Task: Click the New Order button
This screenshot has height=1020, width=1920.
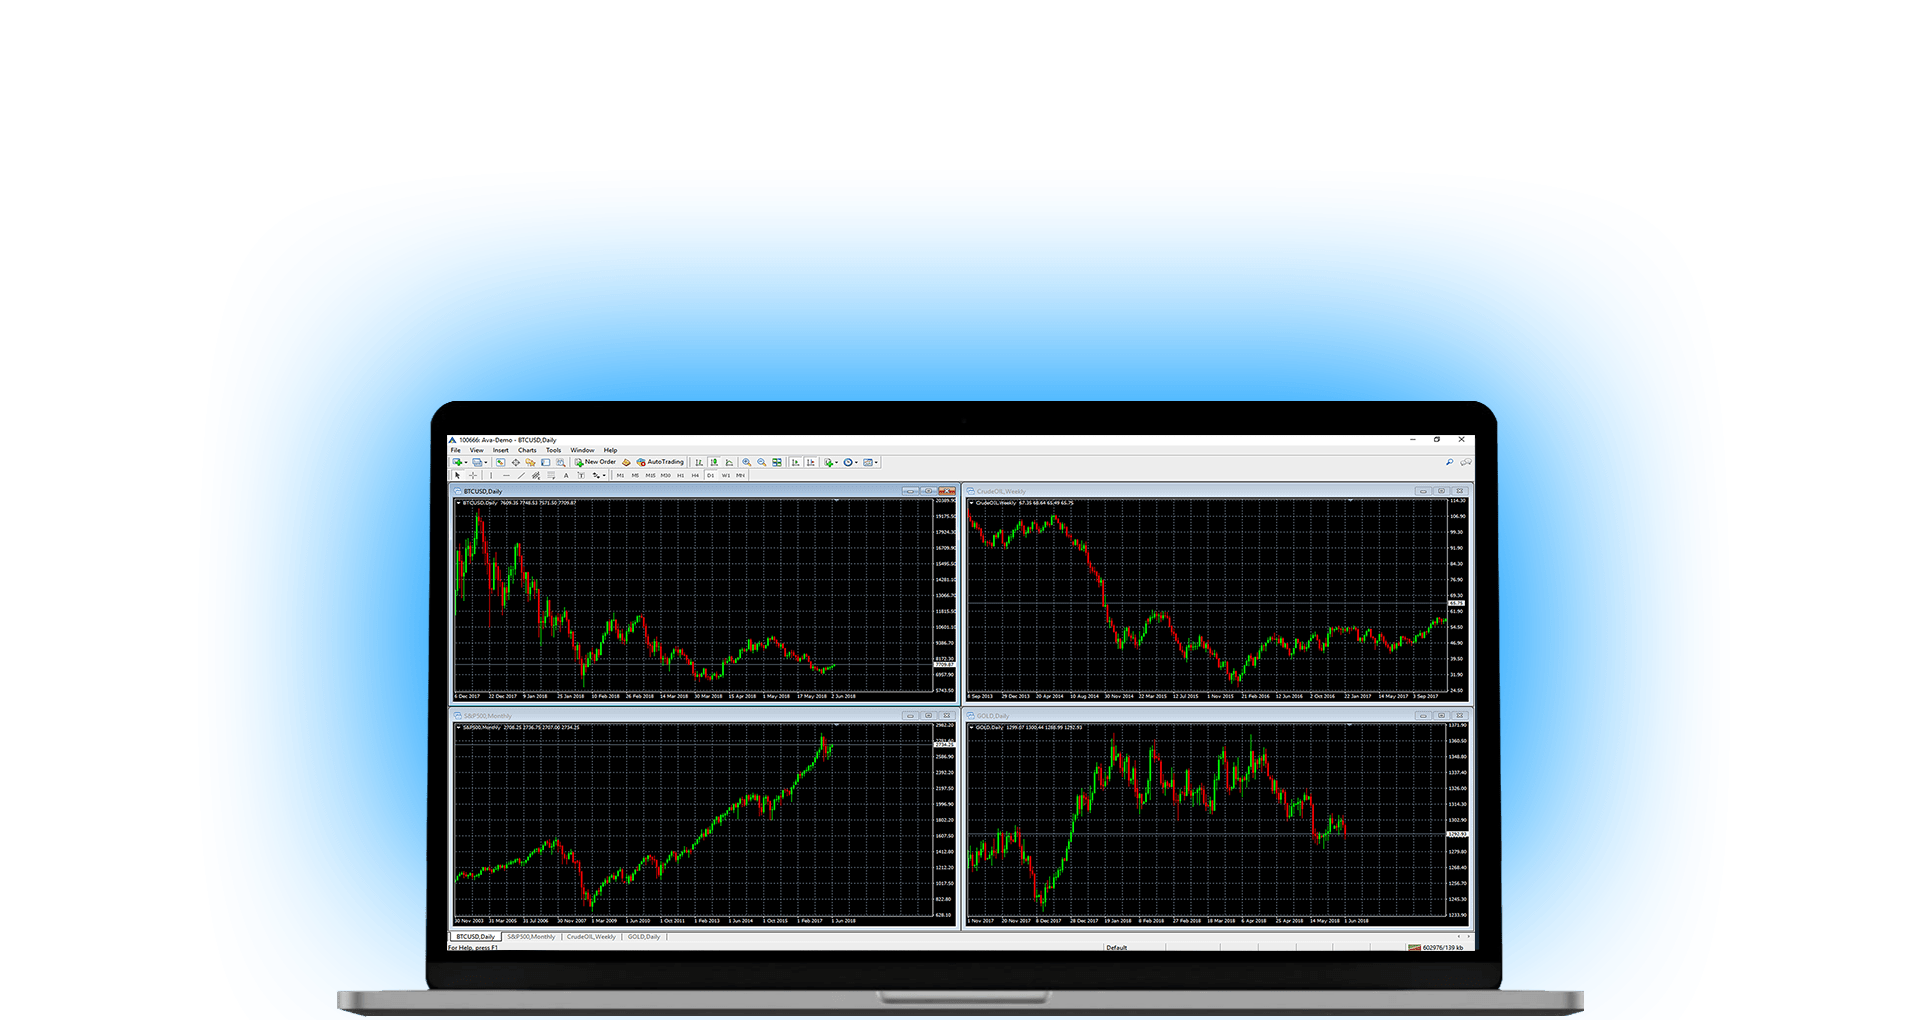Action: 595,462
